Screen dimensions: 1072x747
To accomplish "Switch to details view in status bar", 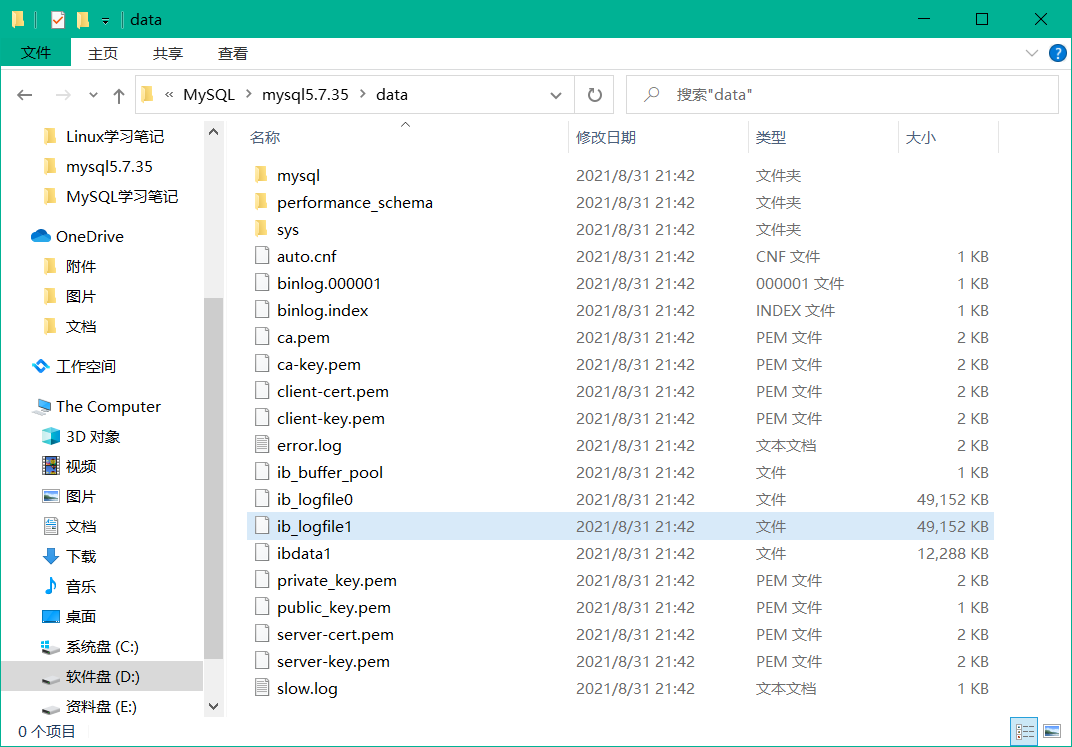I will [1024, 732].
